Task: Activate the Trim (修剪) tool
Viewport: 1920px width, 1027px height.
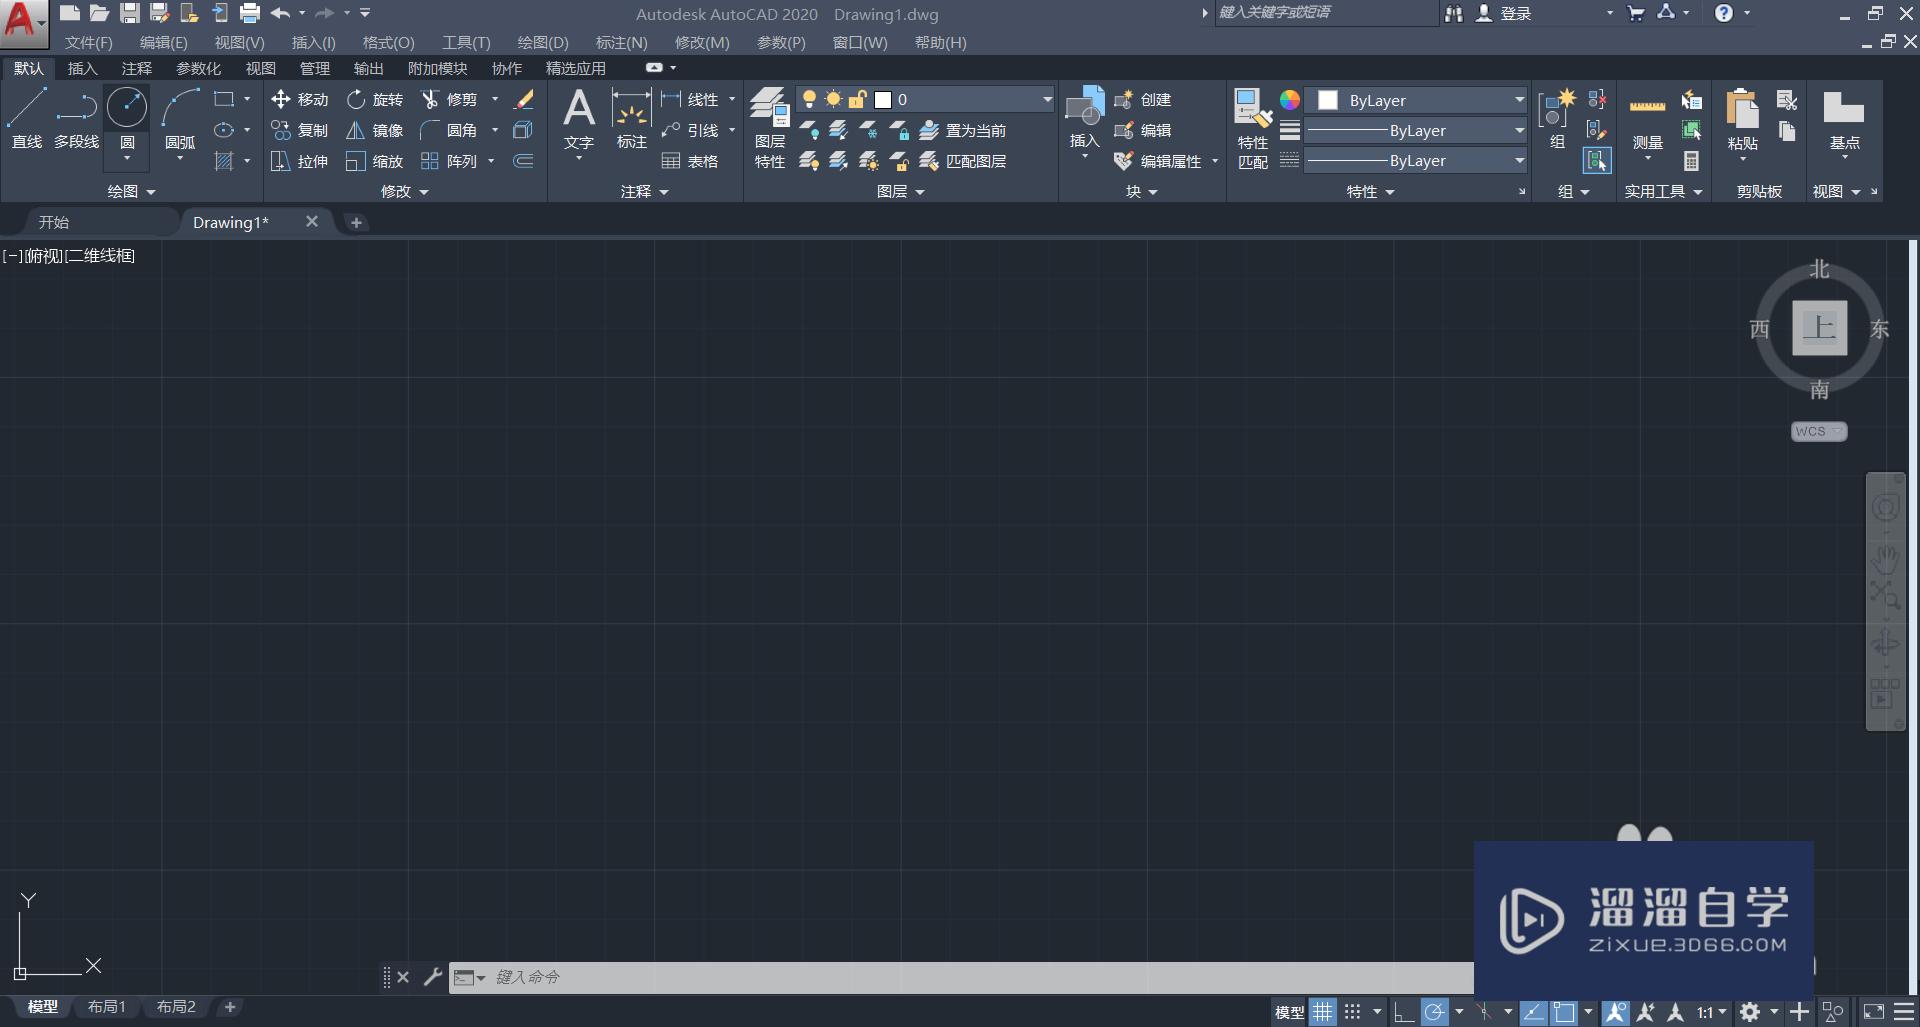Action: [x=449, y=99]
